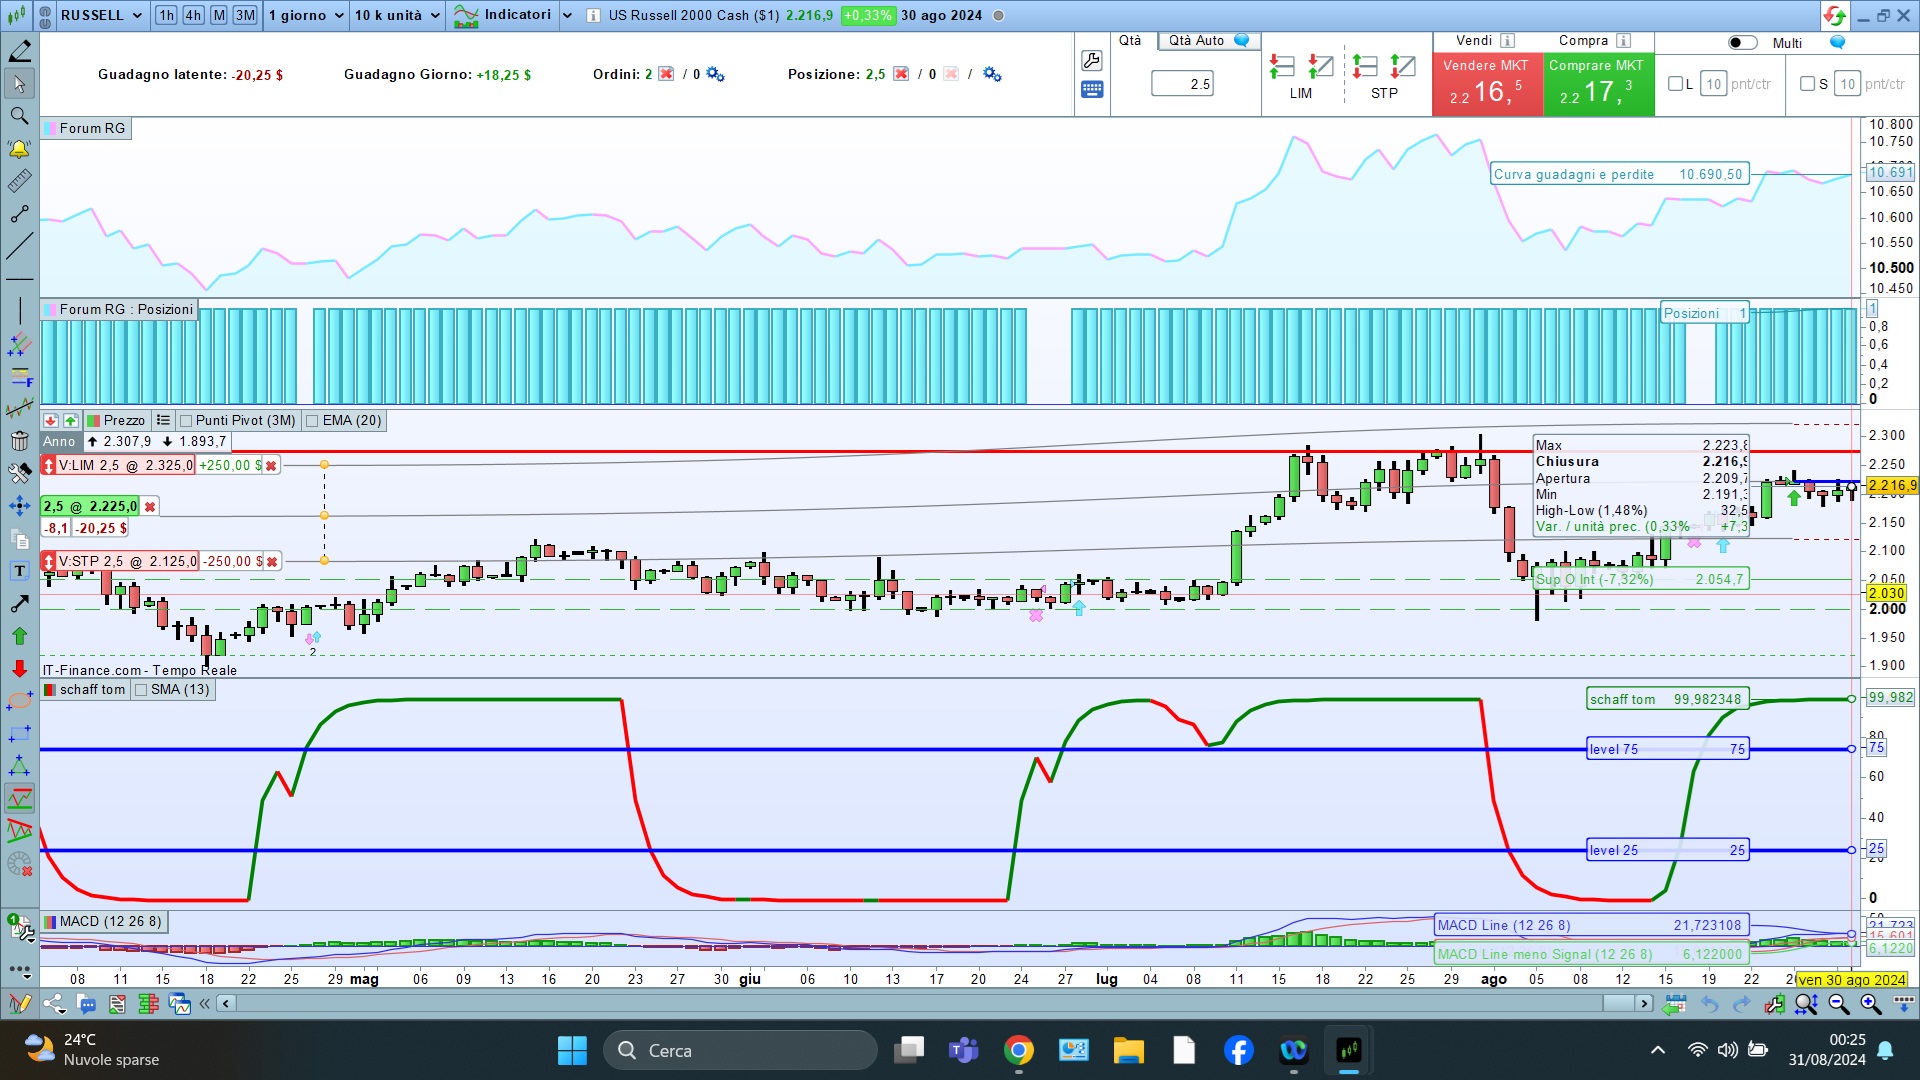Select the green up arrow tool
The height and width of the screenshot is (1080, 1920).
(x=19, y=636)
